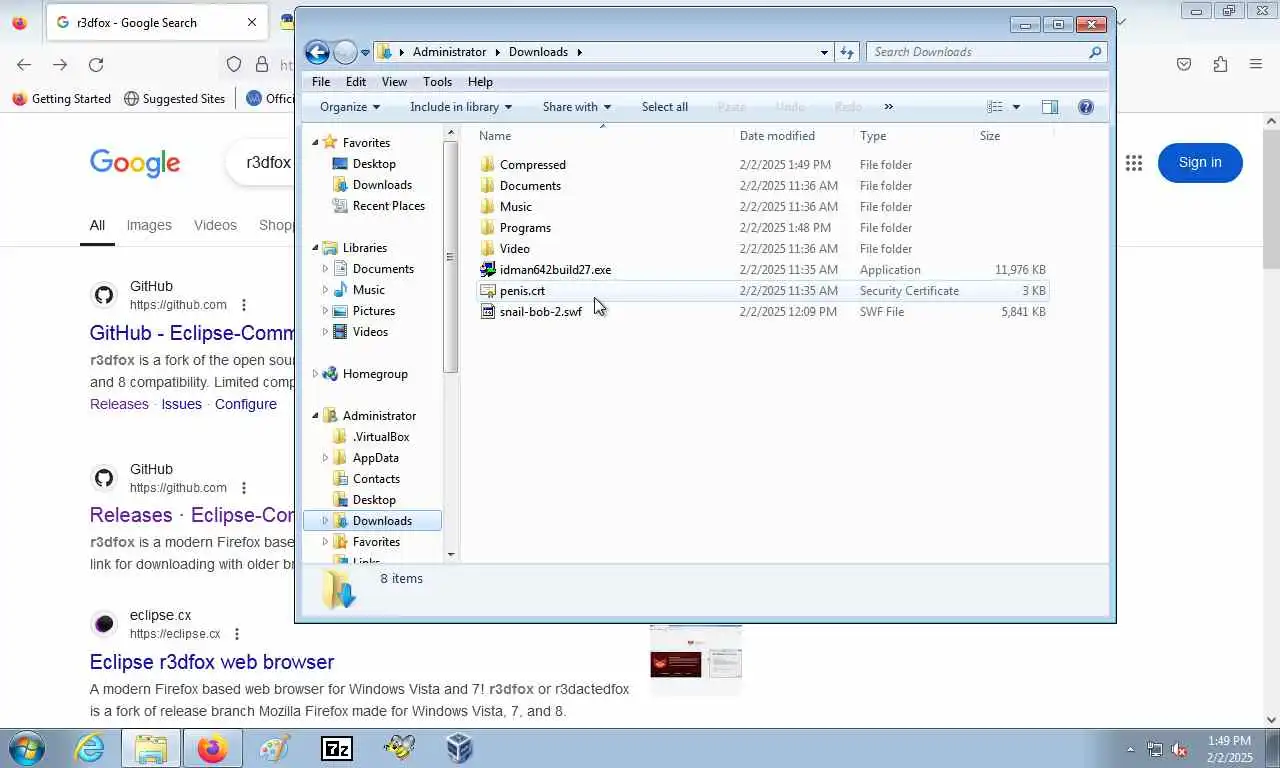Open 7-Zip from the taskbar
Viewport: 1280px width, 768px height.
(336, 748)
